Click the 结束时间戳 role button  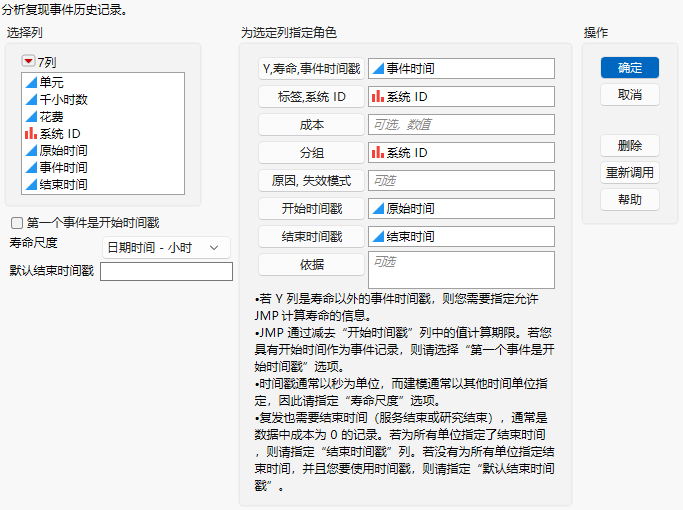pyautogui.click(x=311, y=236)
